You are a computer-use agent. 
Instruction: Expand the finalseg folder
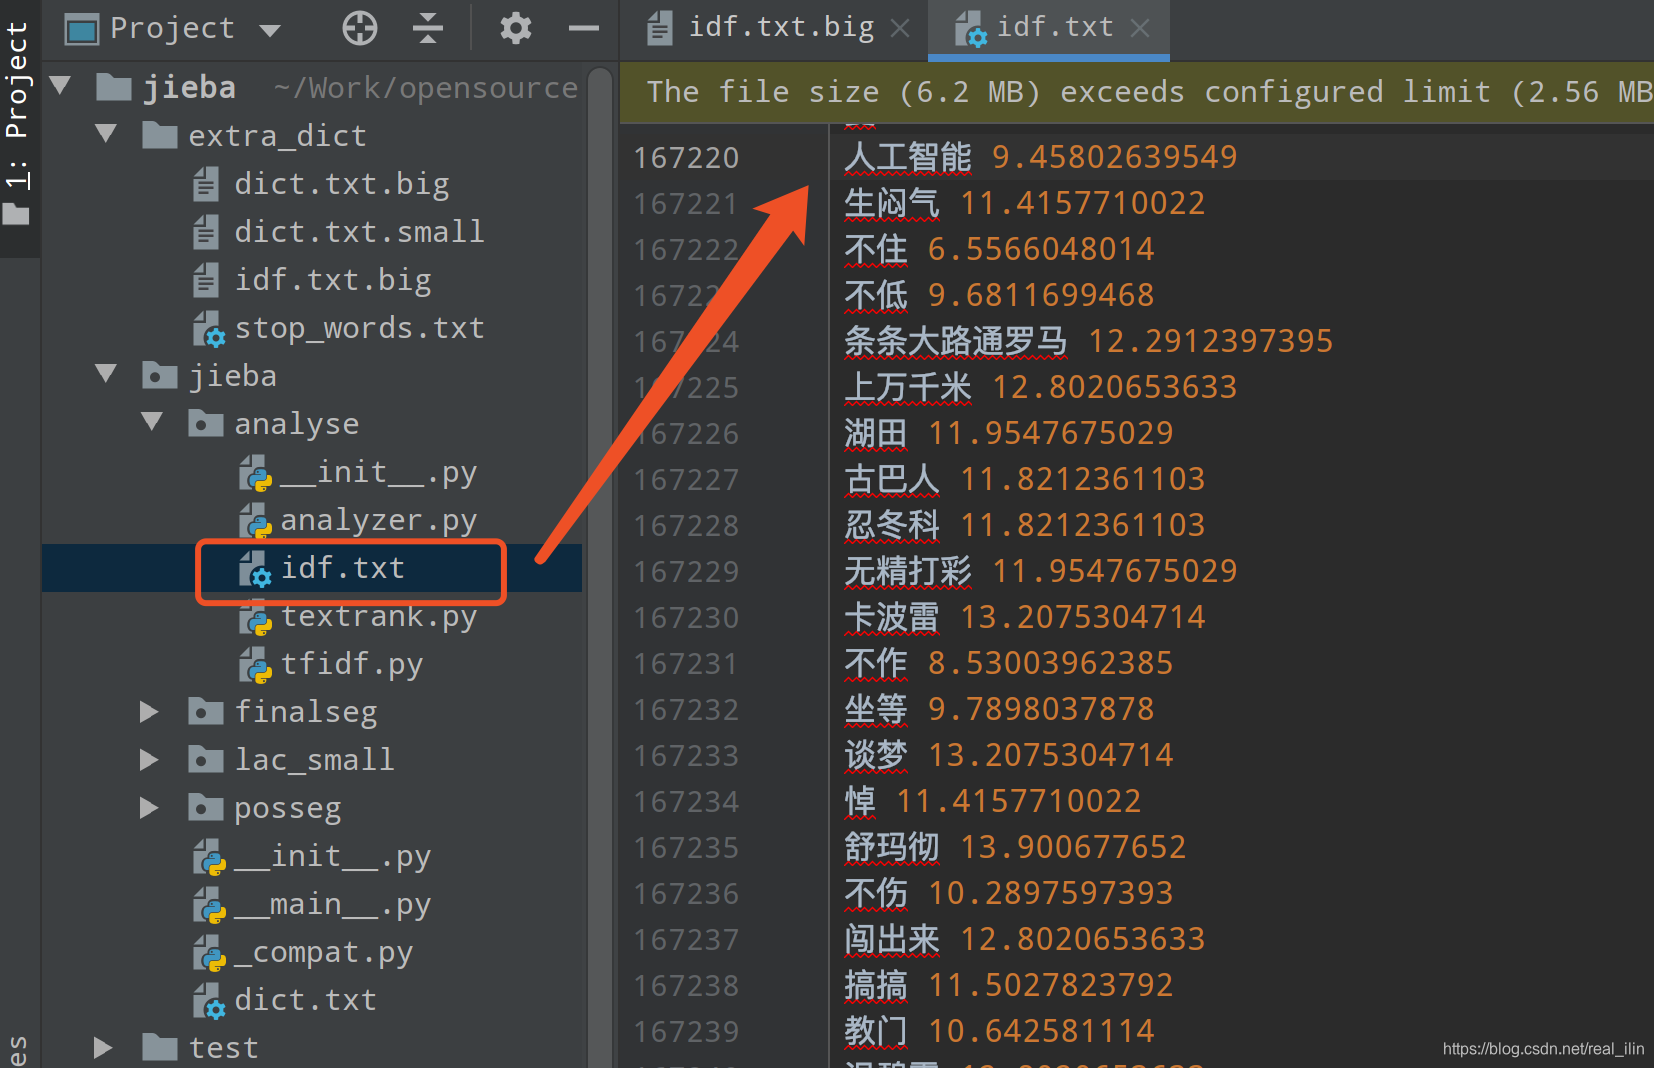149,711
